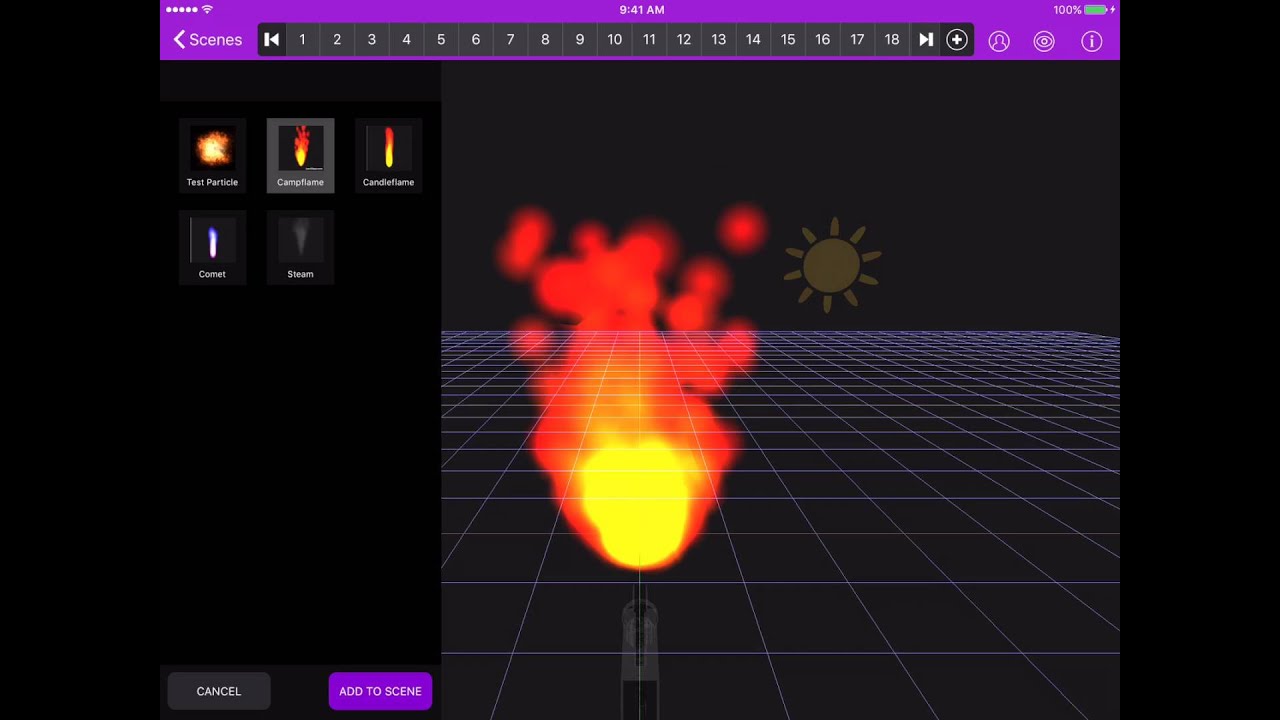1280x720 pixels.
Task: Add a new scene with plus icon
Action: [957, 40]
